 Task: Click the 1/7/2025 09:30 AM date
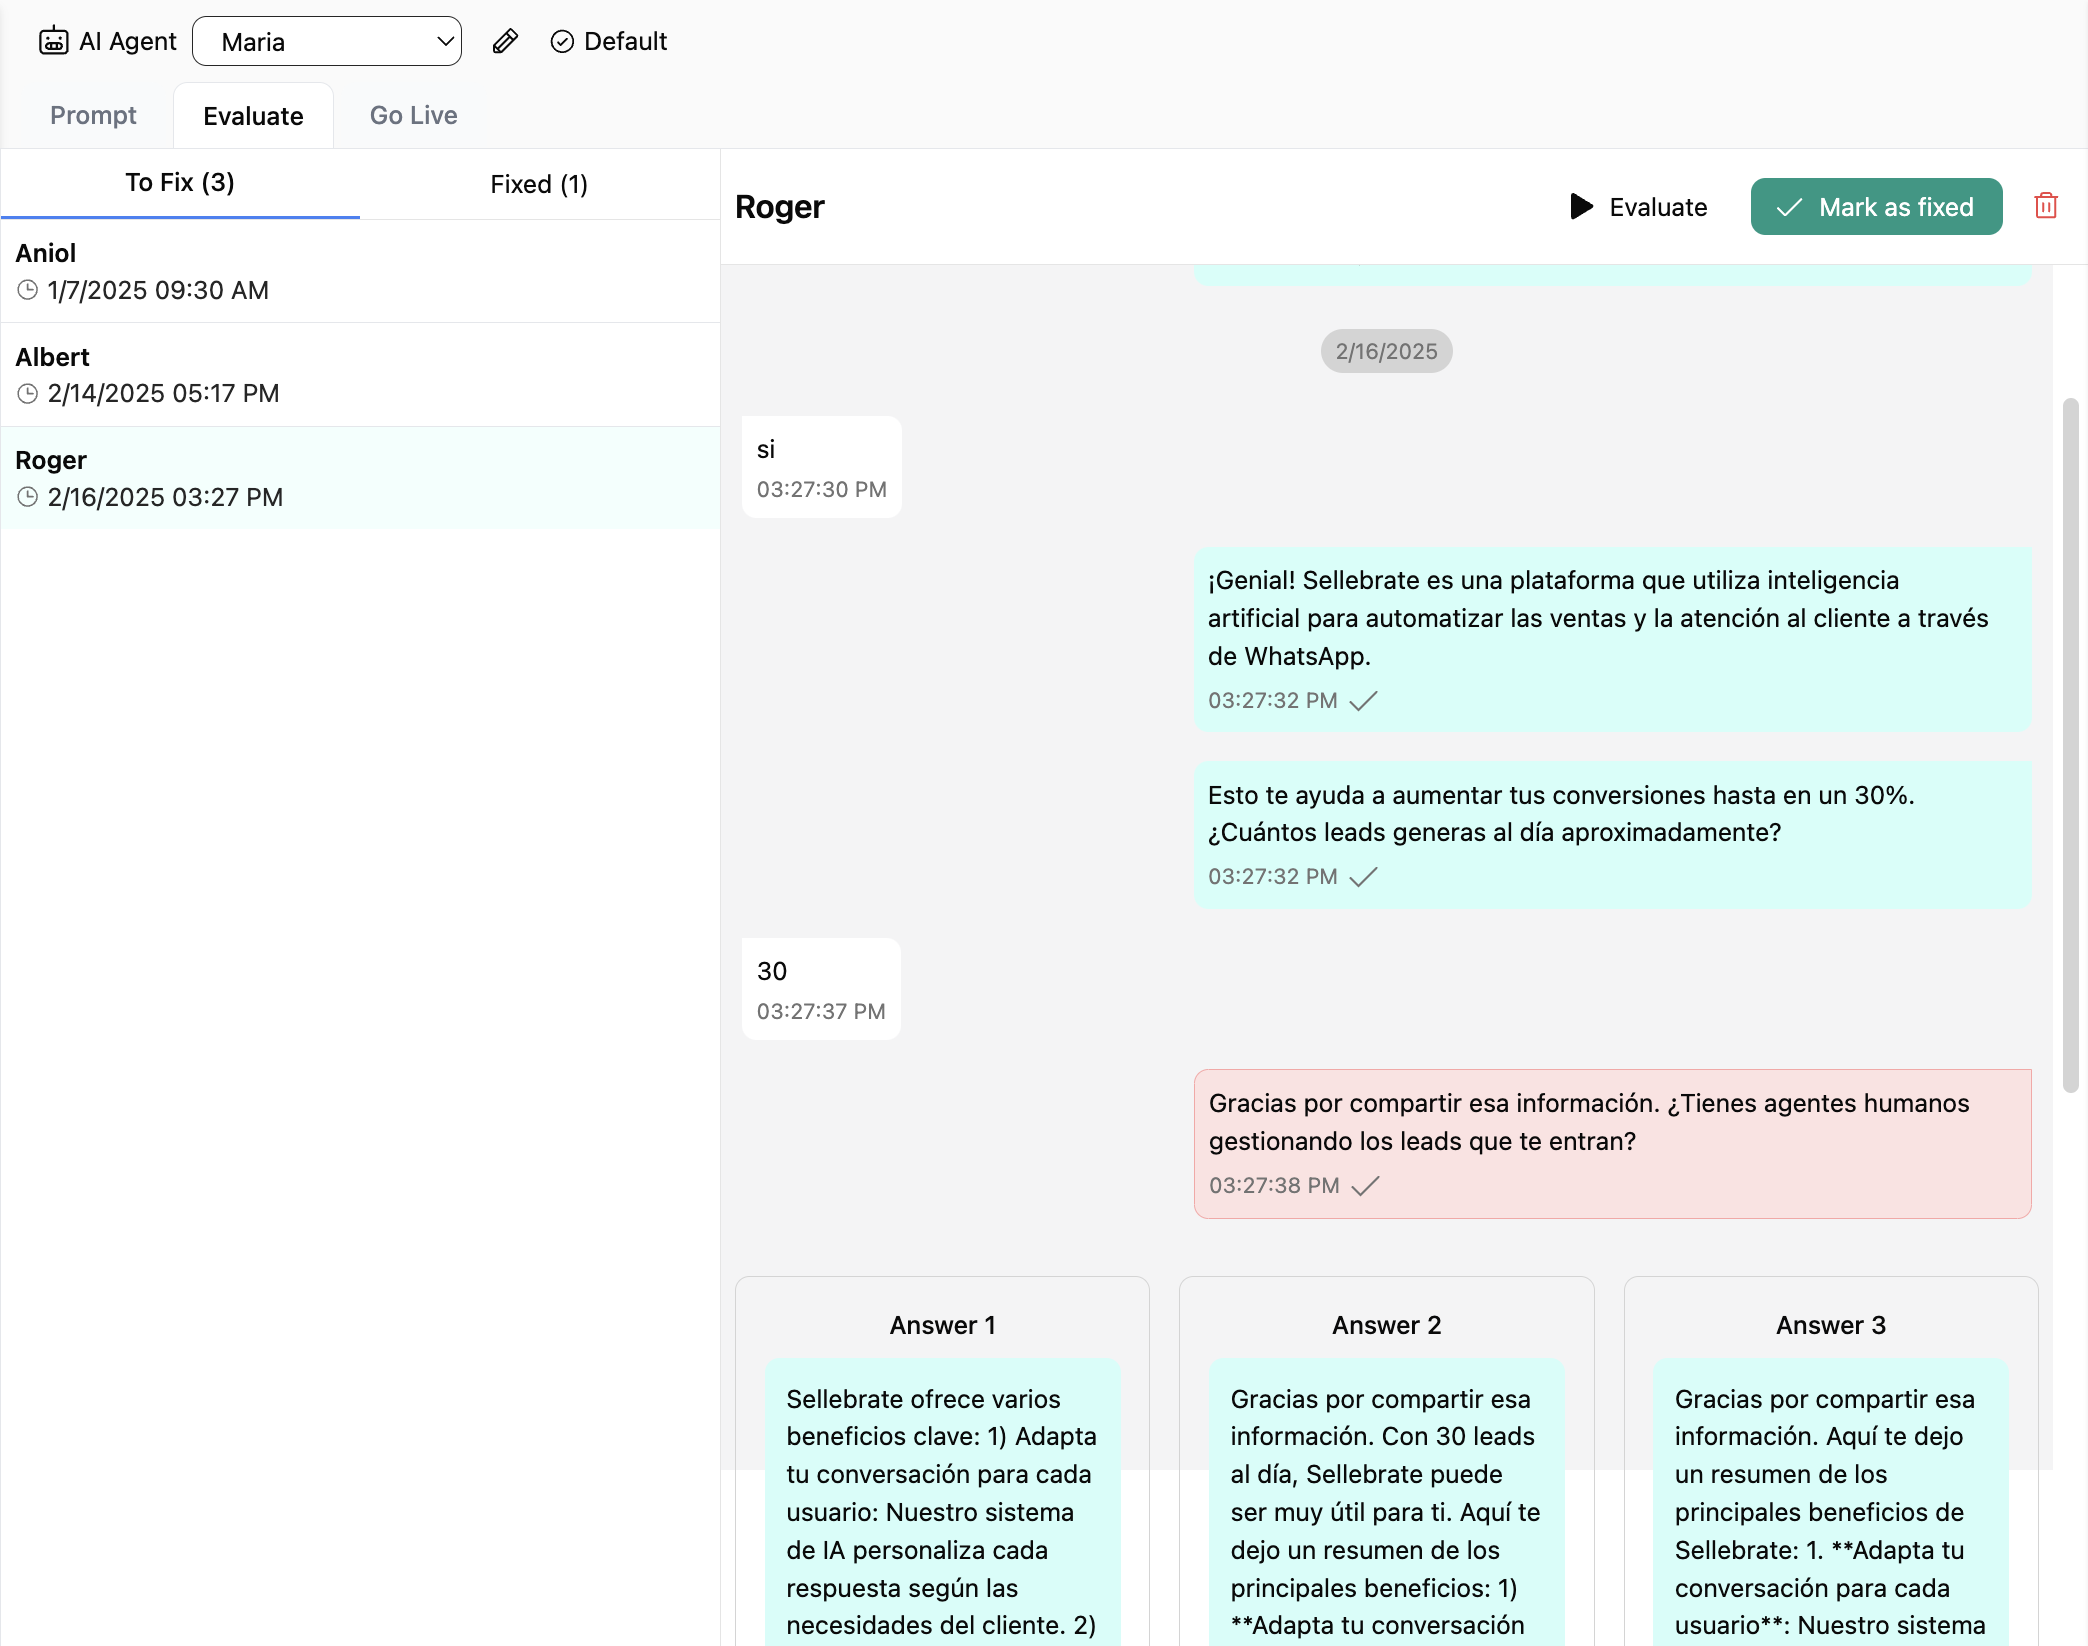[x=158, y=290]
